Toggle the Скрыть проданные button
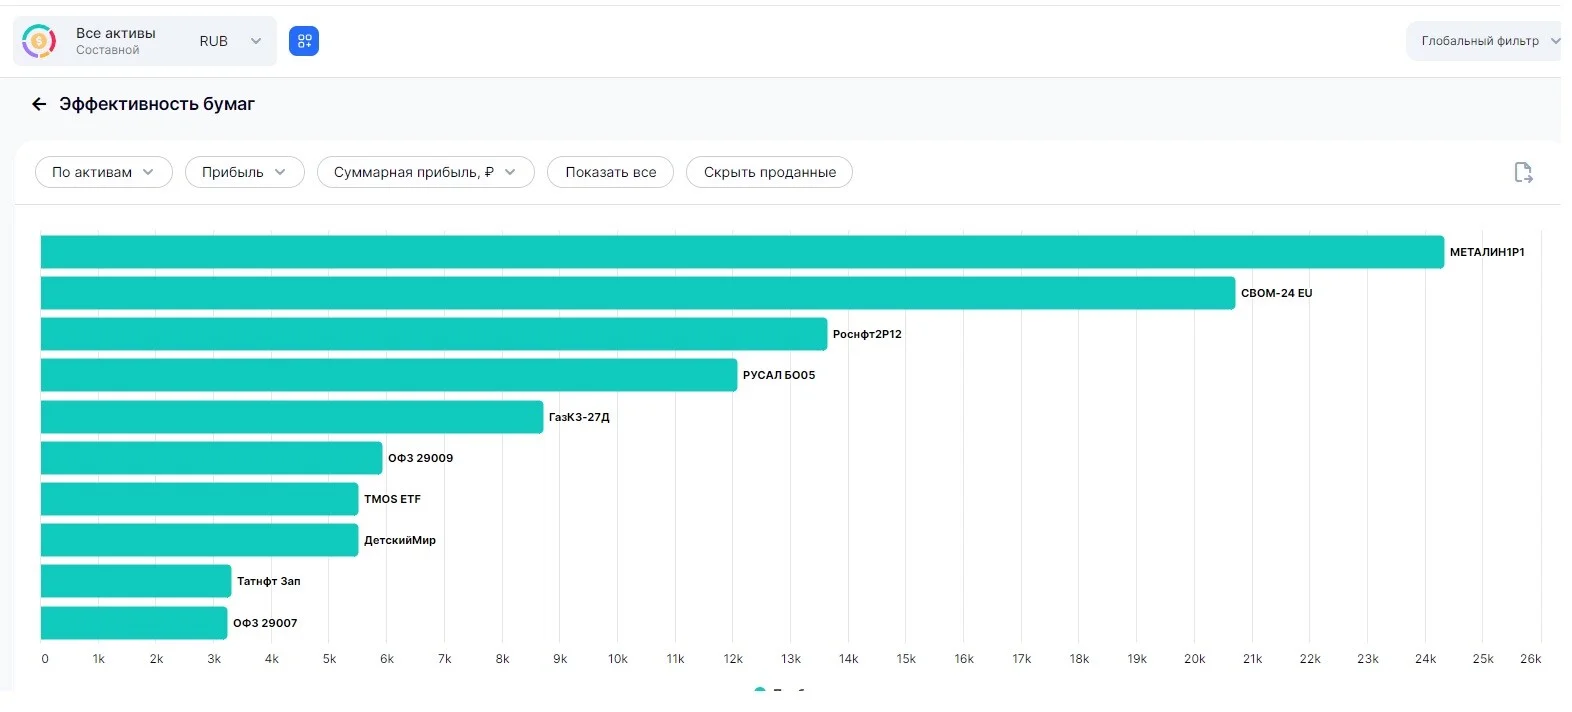The image size is (1572, 712). pyautogui.click(x=769, y=172)
